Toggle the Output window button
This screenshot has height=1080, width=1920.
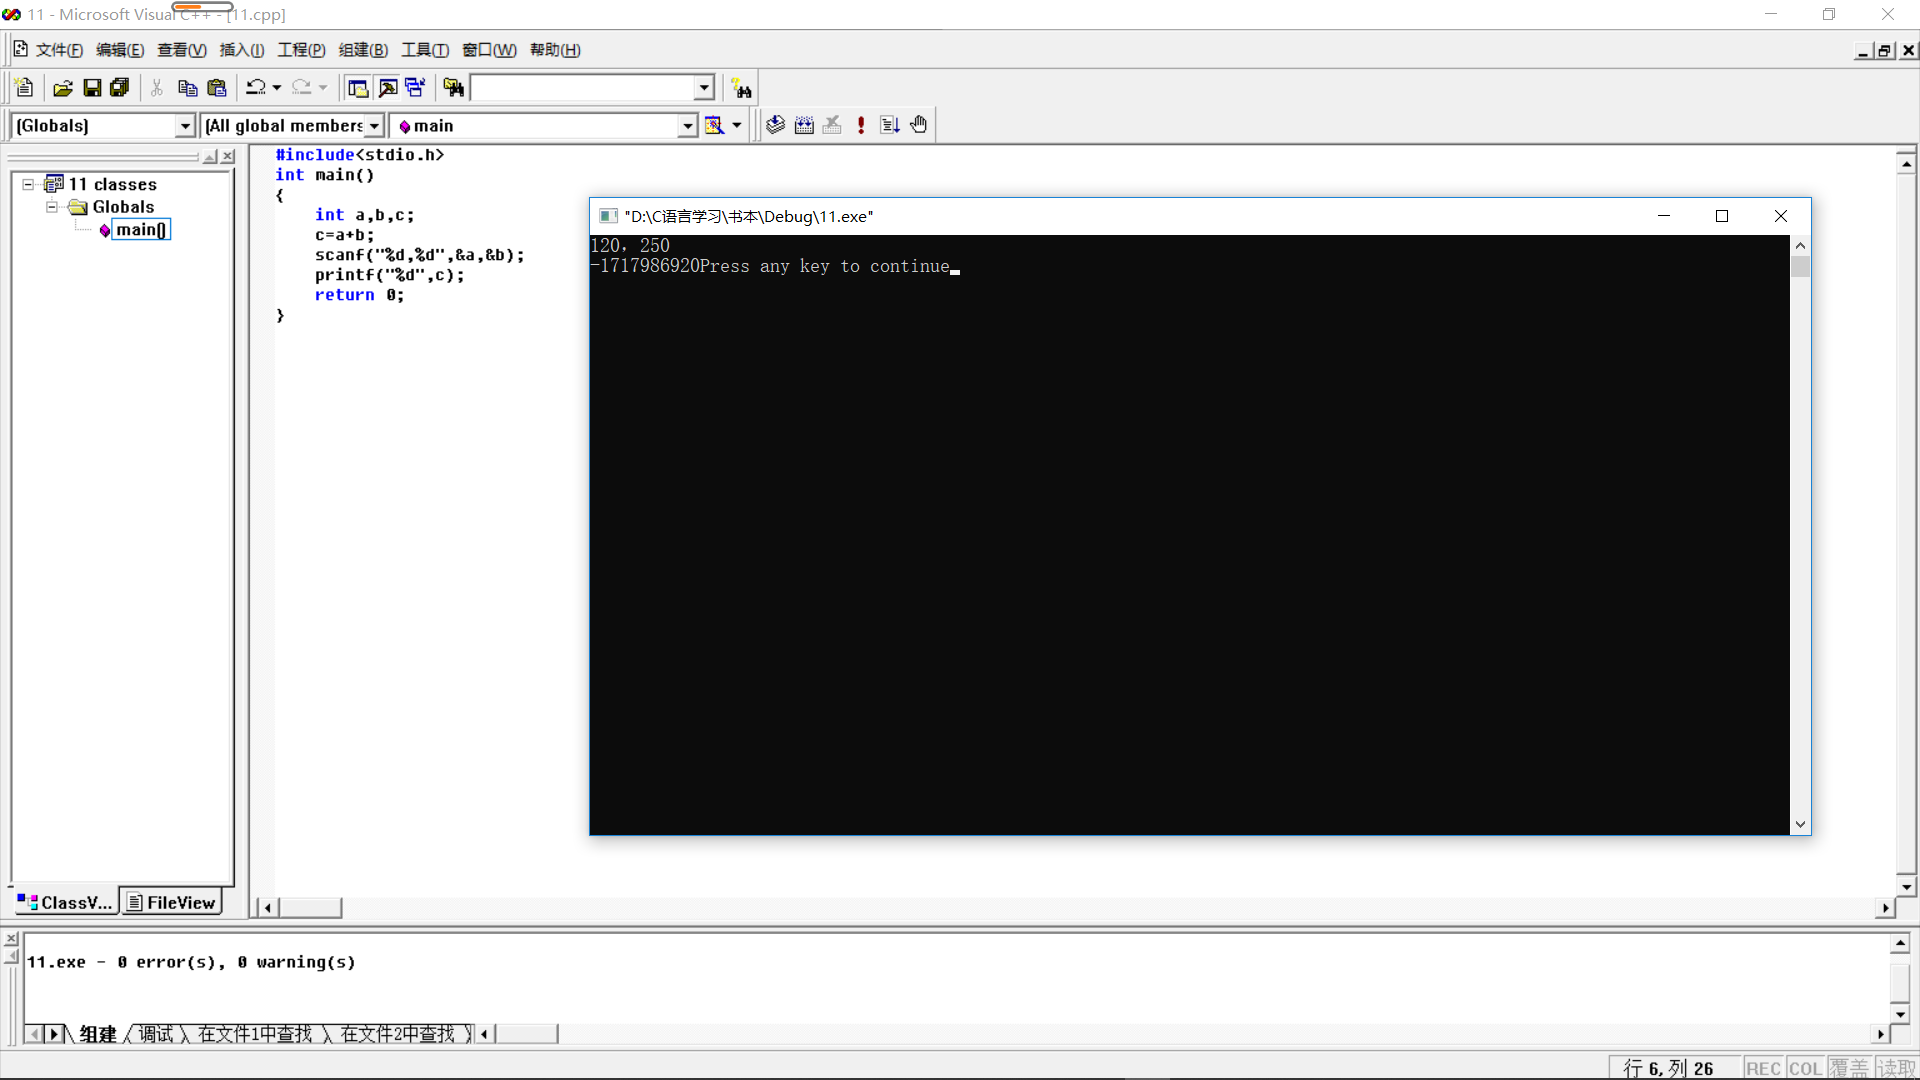point(387,88)
